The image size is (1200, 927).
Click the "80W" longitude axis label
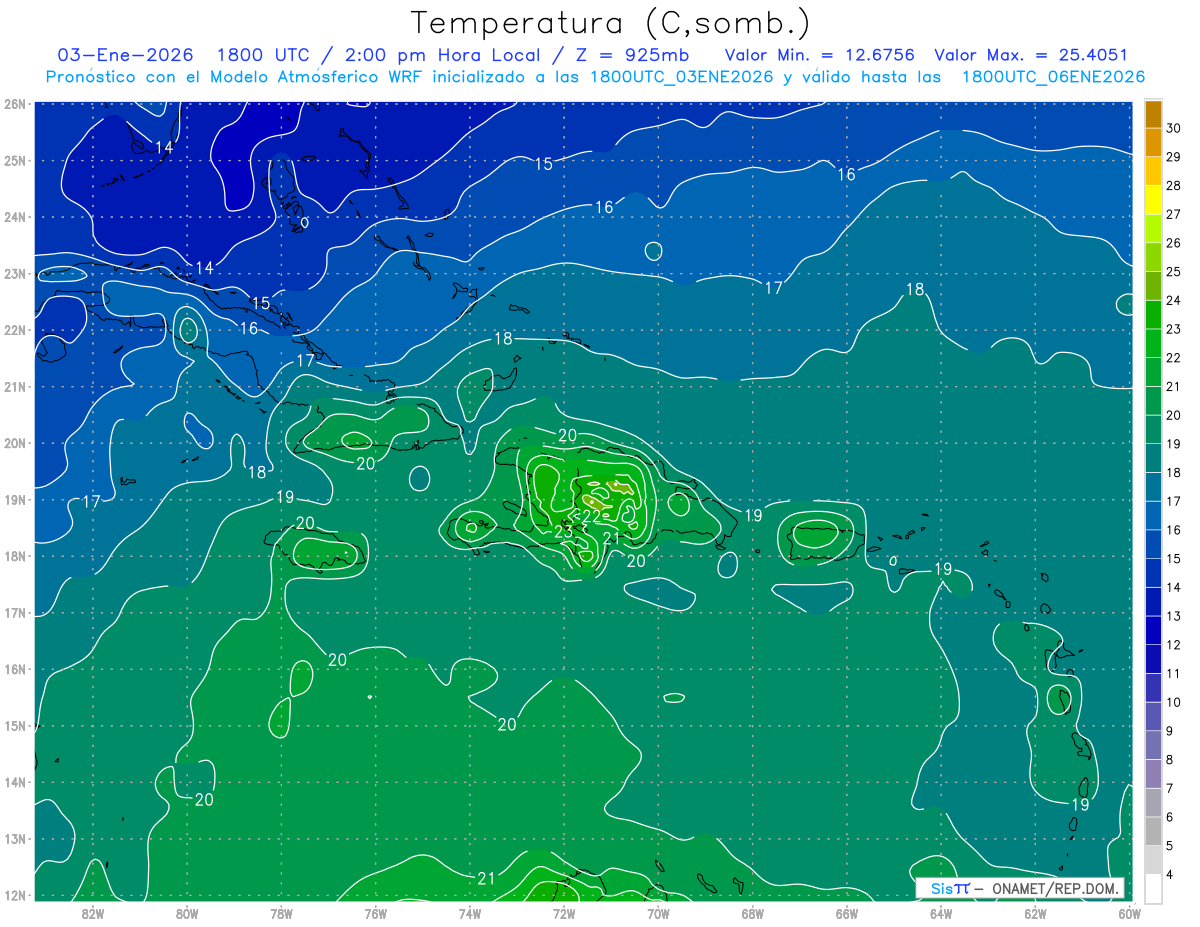(x=187, y=912)
